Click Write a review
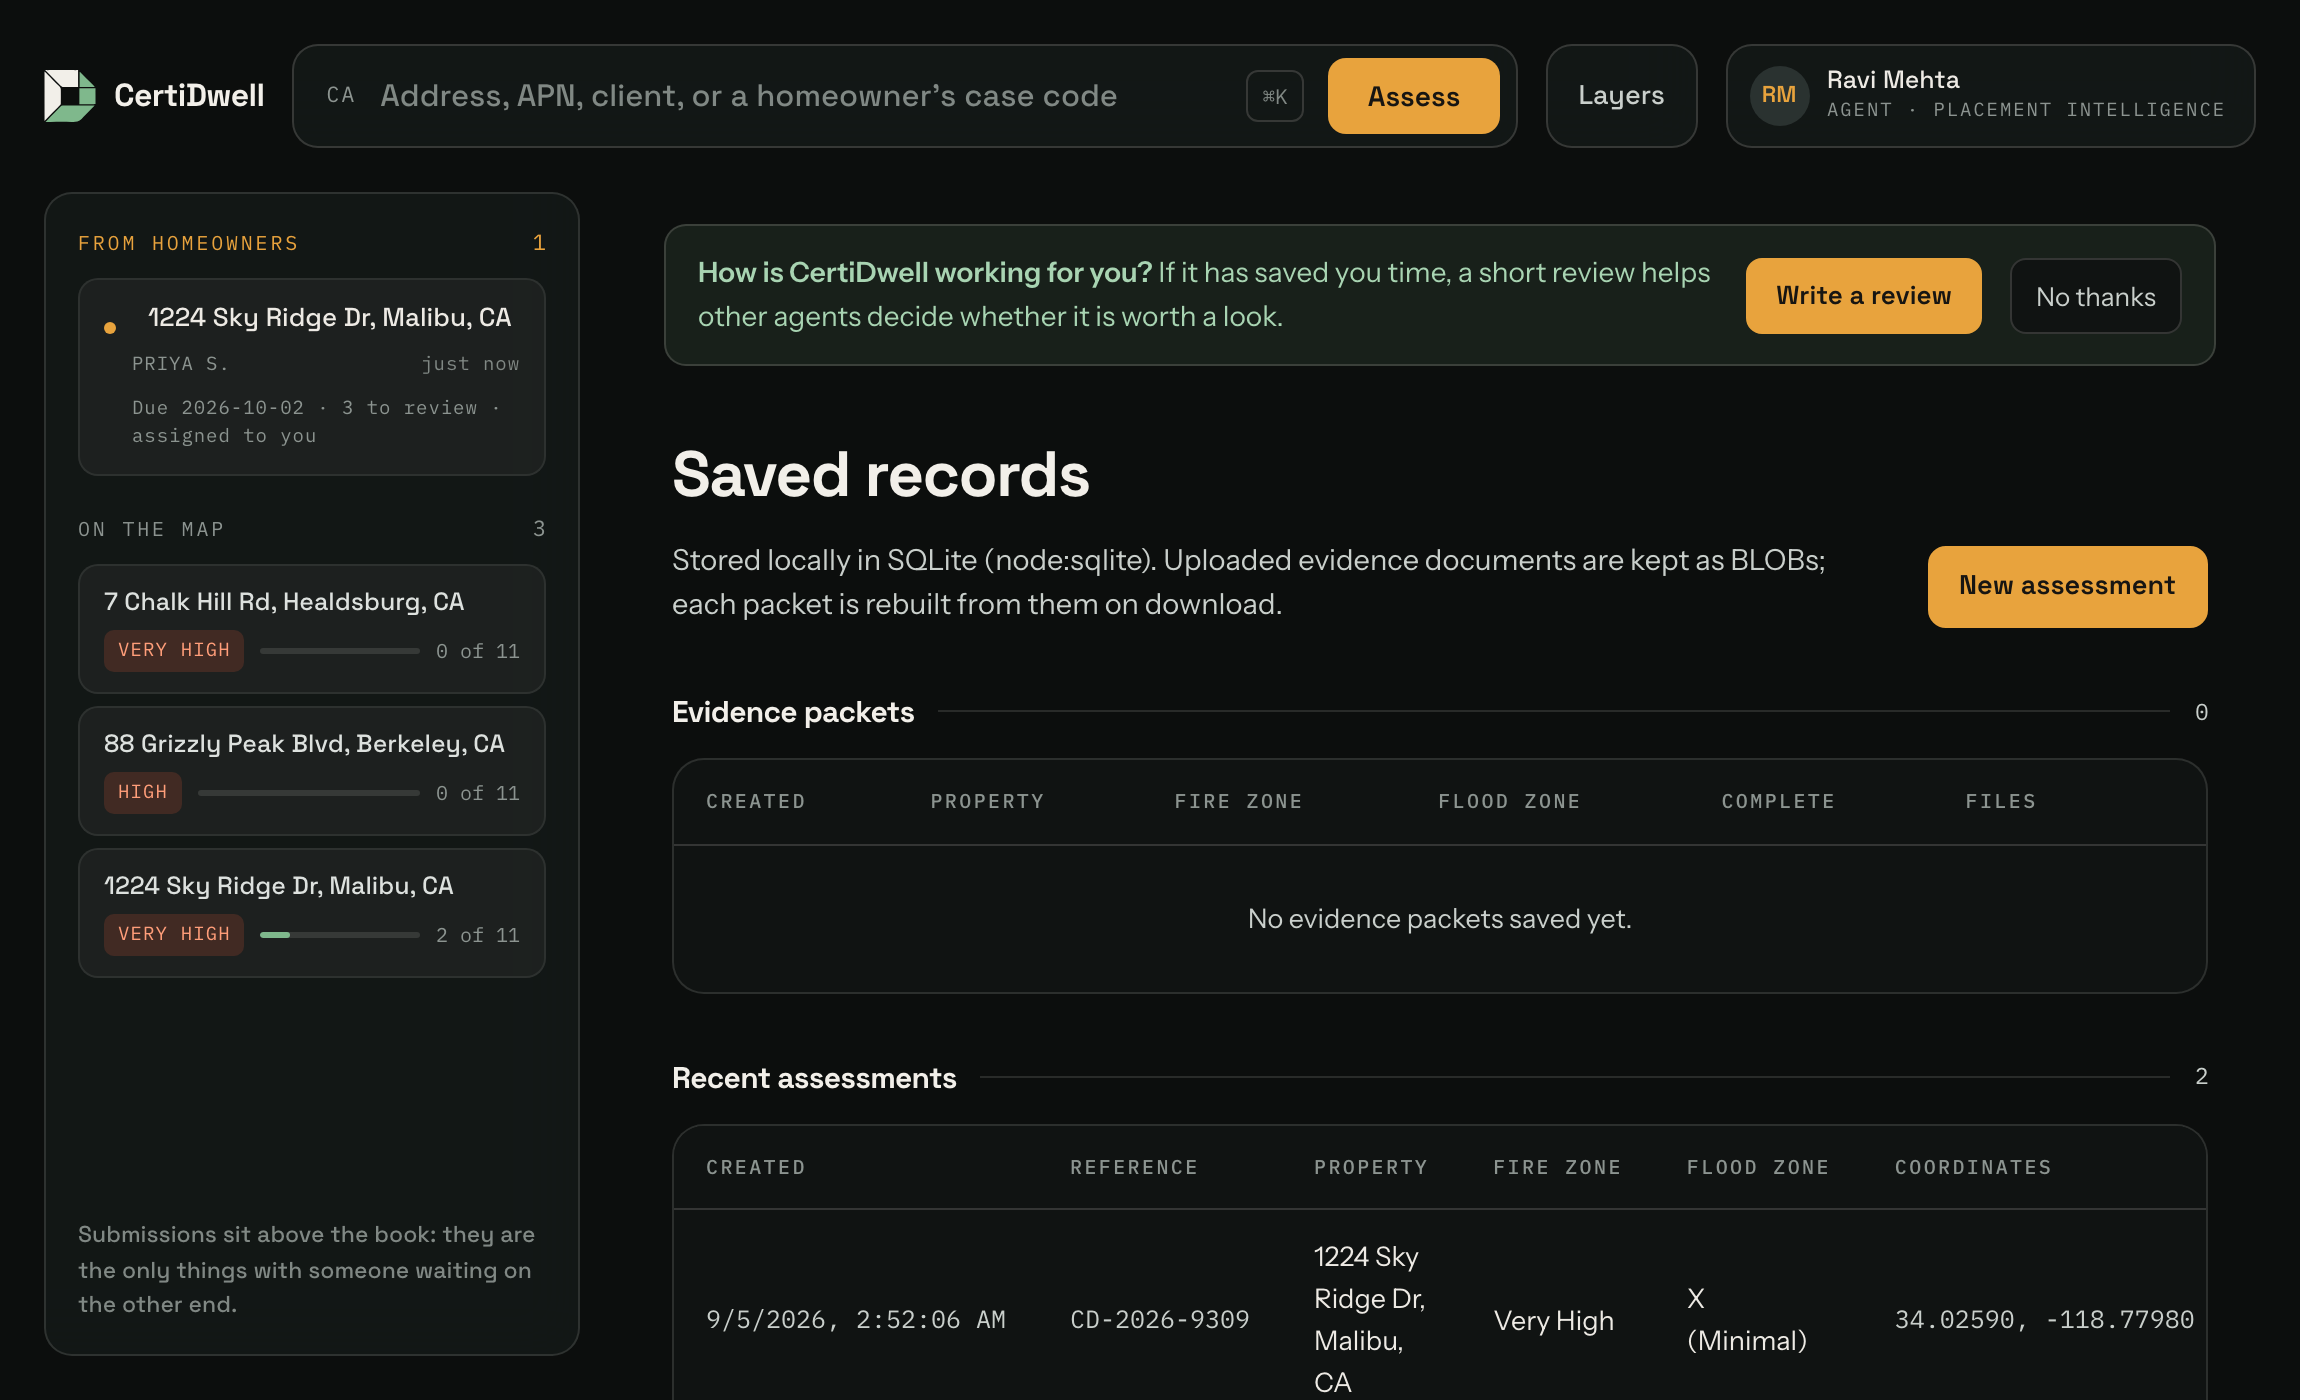 pyautogui.click(x=1863, y=296)
